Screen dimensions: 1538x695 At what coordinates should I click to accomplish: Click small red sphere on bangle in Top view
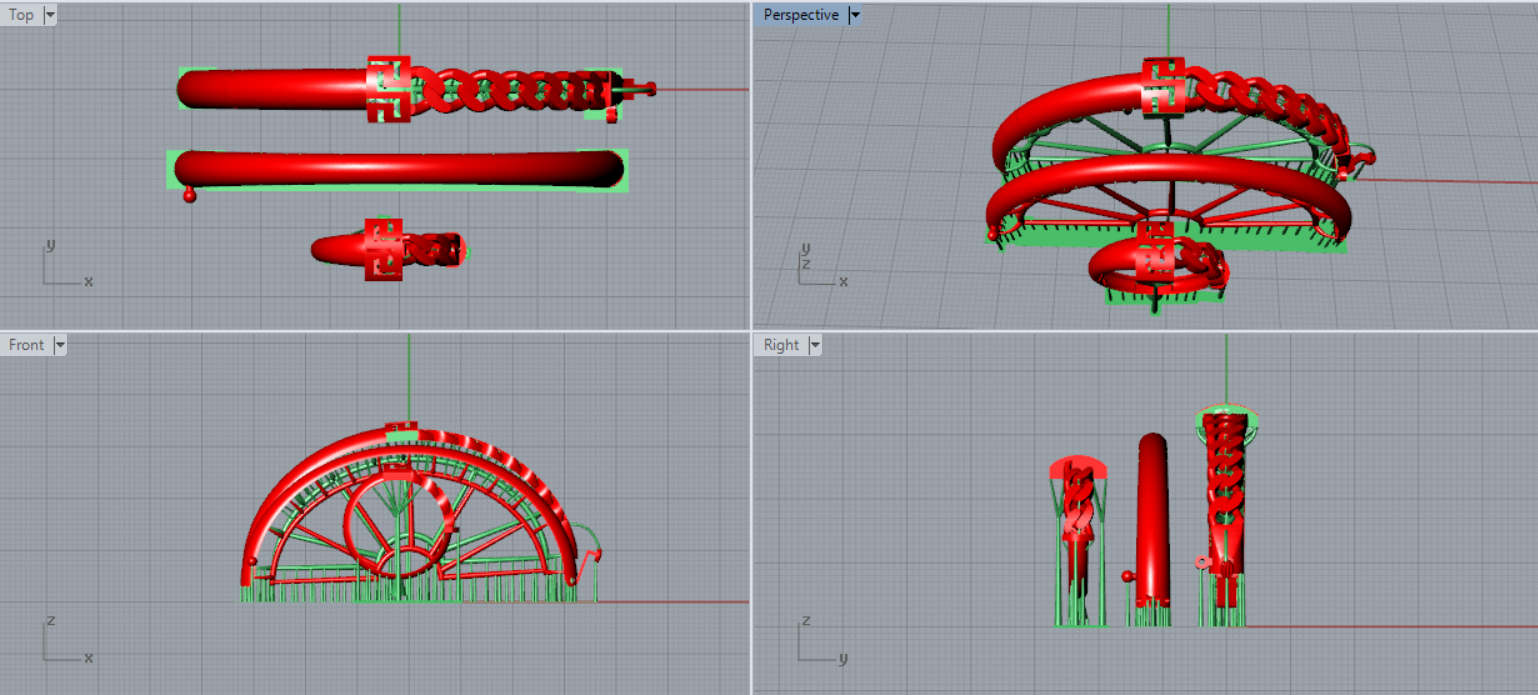click(x=189, y=196)
